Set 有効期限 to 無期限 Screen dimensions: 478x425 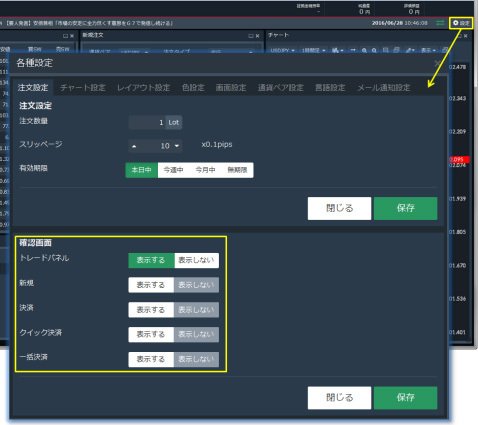pyautogui.click(x=237, y=170)
